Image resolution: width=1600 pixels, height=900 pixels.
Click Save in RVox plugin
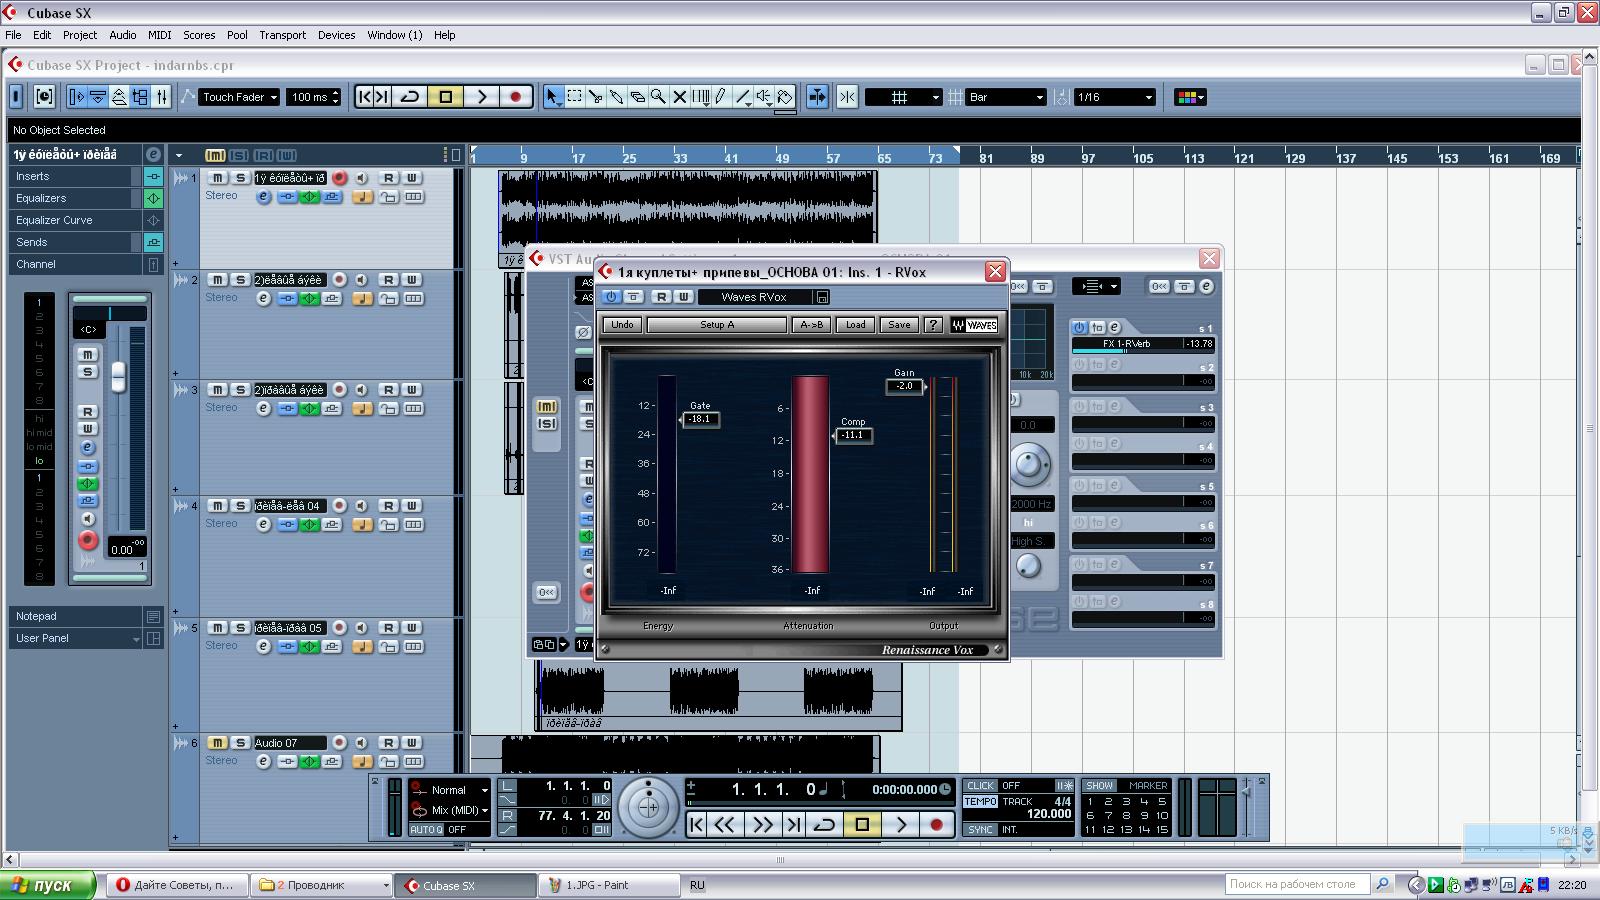tap(899, 325)
